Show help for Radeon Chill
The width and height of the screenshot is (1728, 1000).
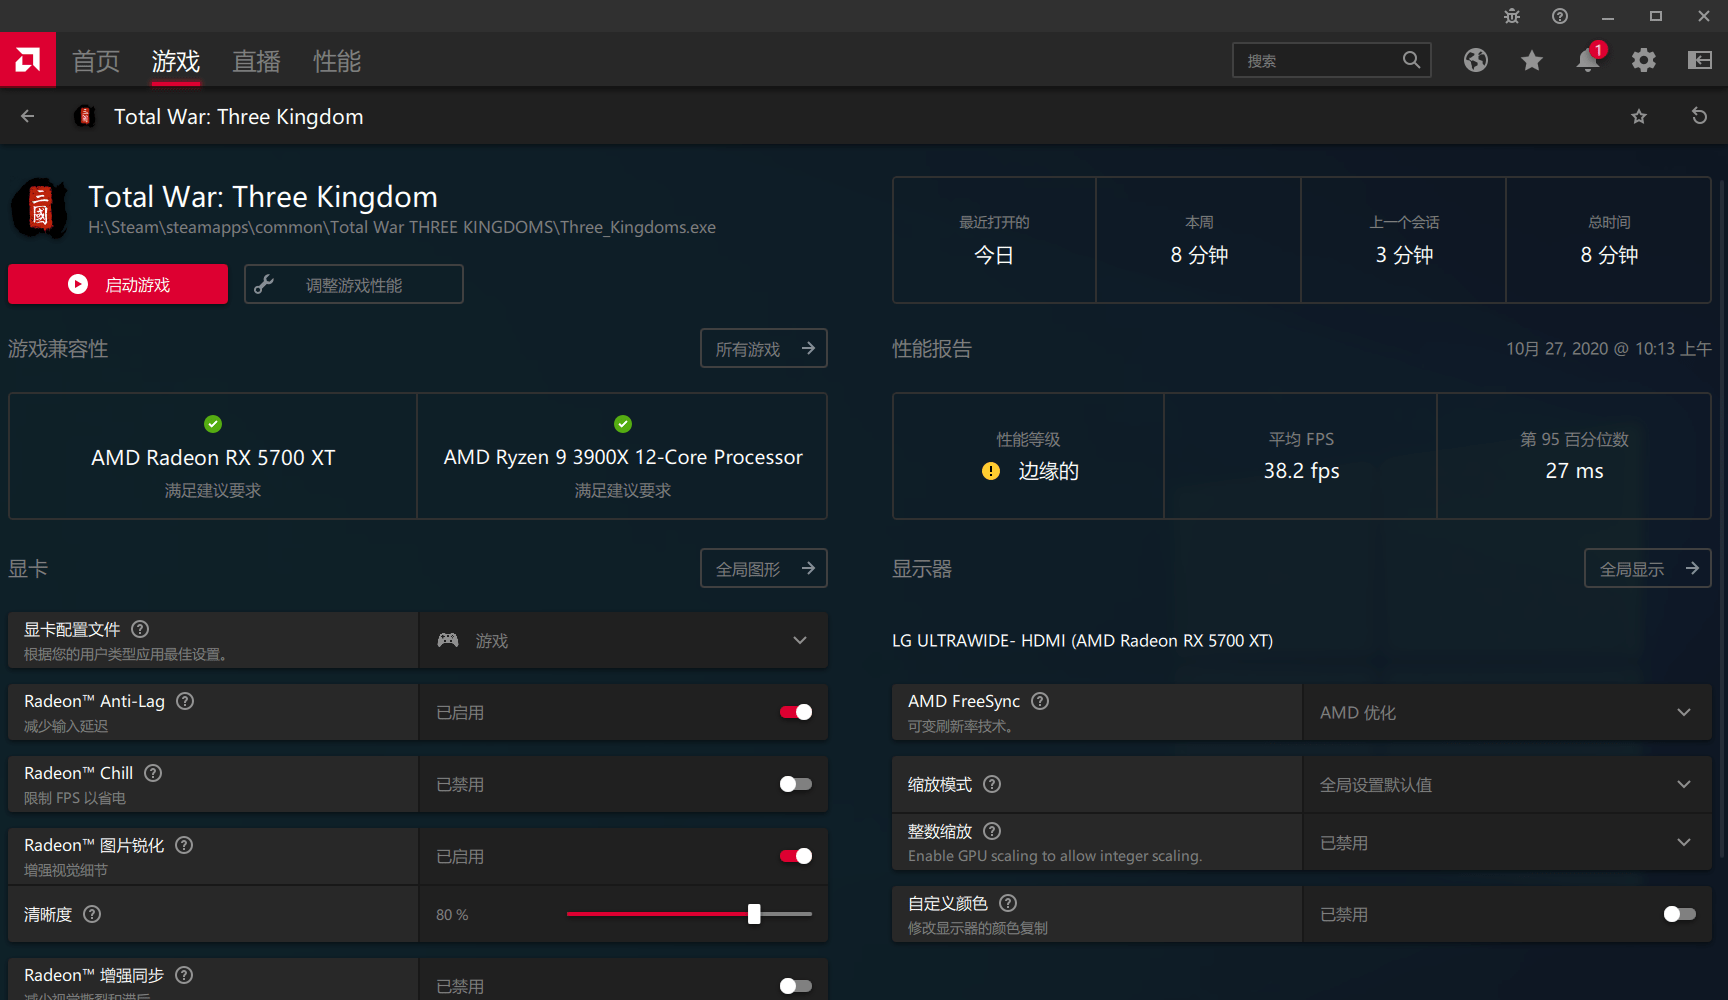153,773
